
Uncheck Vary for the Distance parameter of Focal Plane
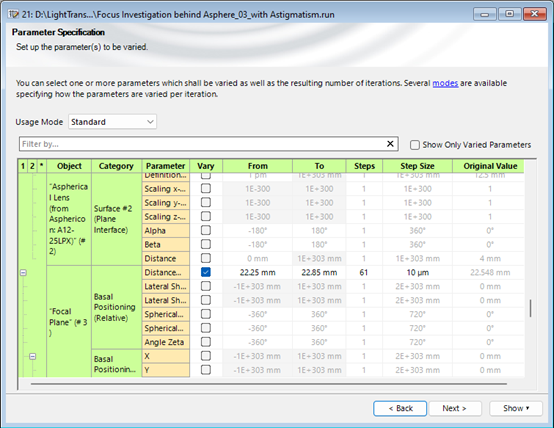206,272
